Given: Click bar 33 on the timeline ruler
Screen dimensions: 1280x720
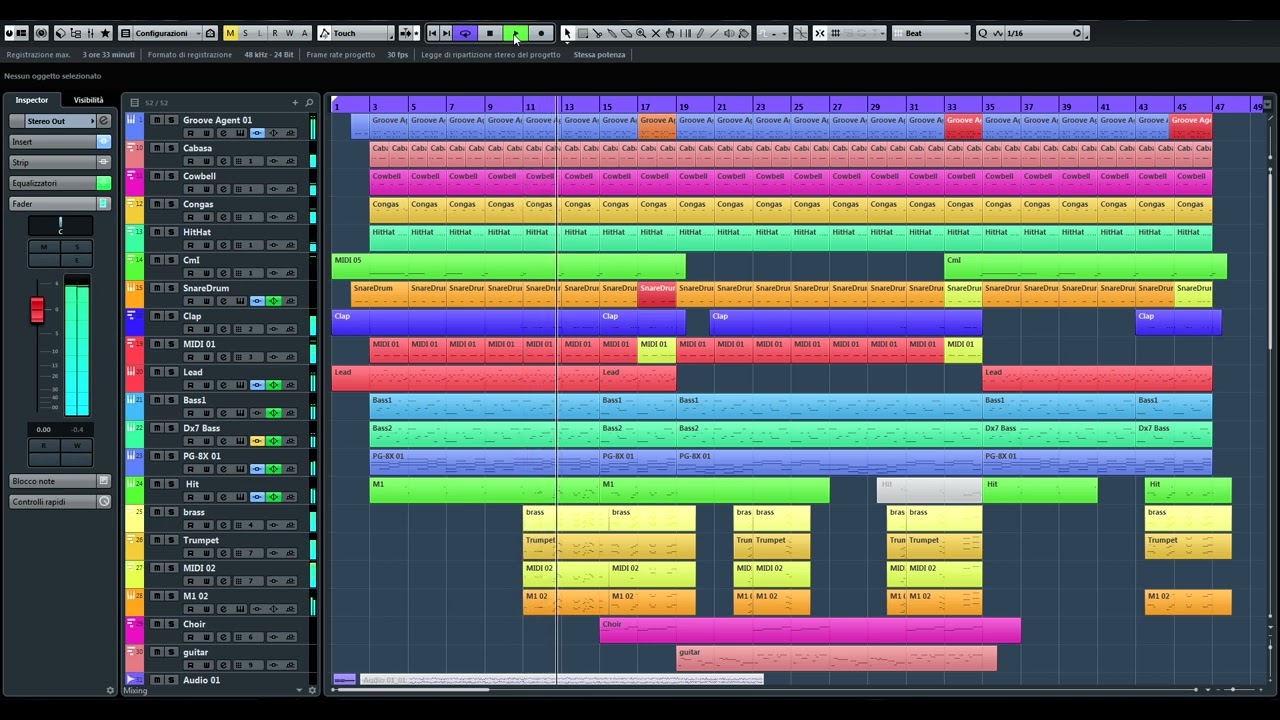Looking at the screenshot, I should [951, 106].
